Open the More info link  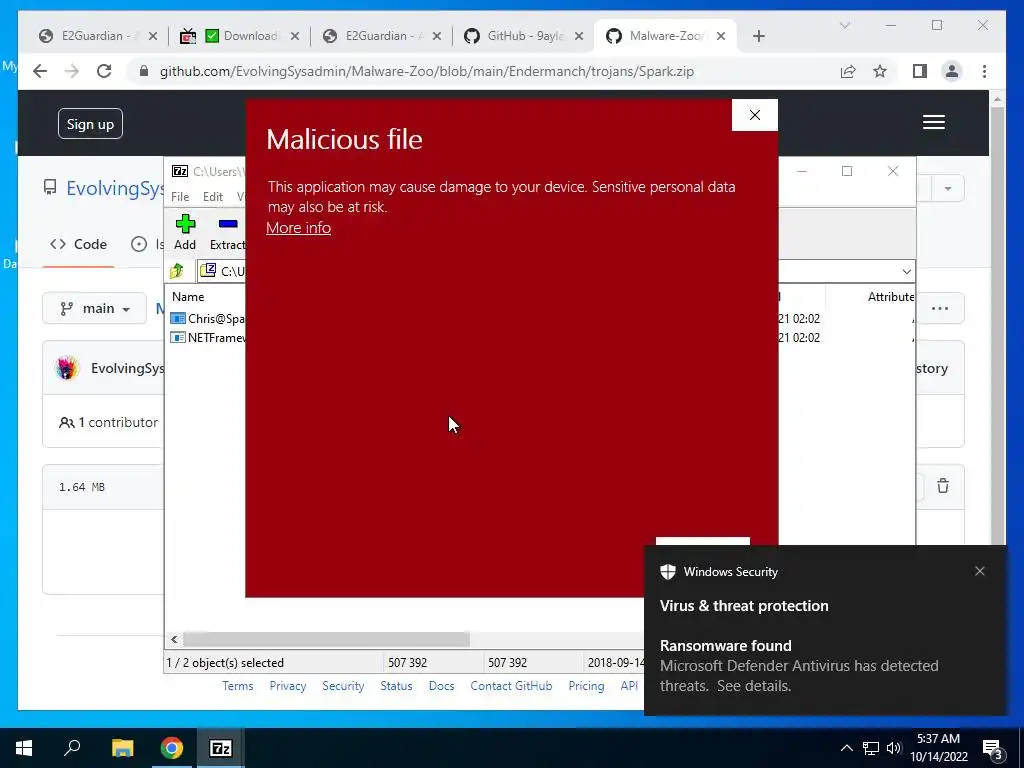point(298,227)
